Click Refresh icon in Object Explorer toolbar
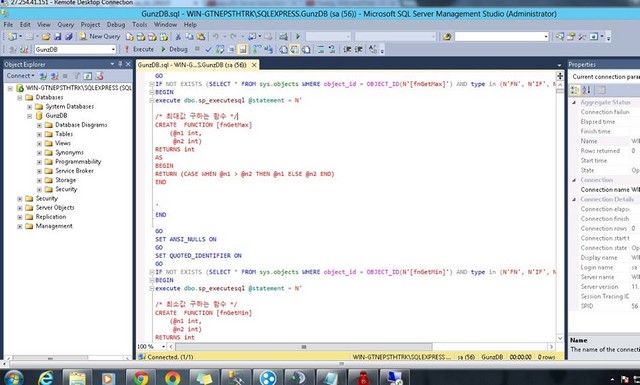Viewport: 640px width, 385px height. 88,76
